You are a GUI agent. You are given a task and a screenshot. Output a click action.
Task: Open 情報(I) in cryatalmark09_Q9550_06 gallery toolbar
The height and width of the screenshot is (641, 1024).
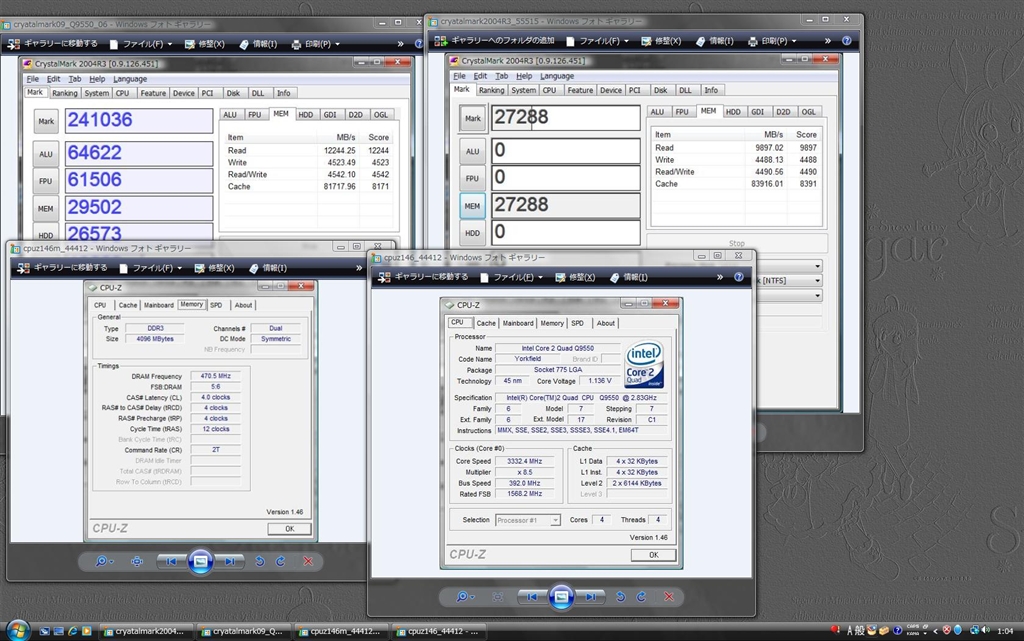[258, 44]
